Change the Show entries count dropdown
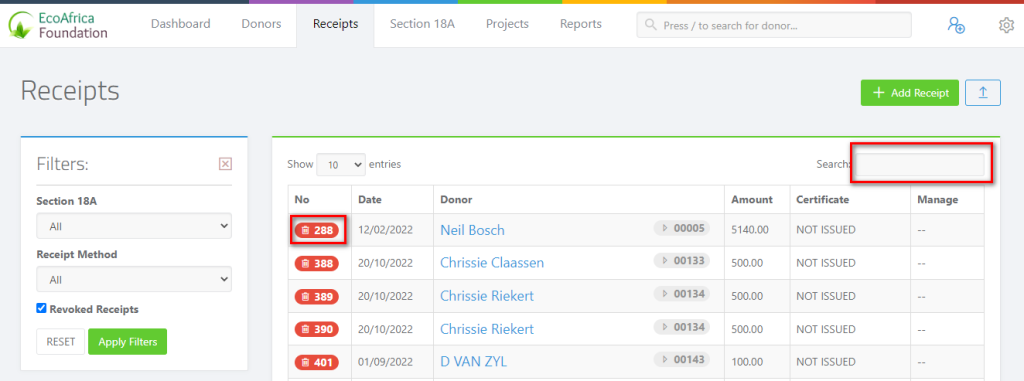 341,165
